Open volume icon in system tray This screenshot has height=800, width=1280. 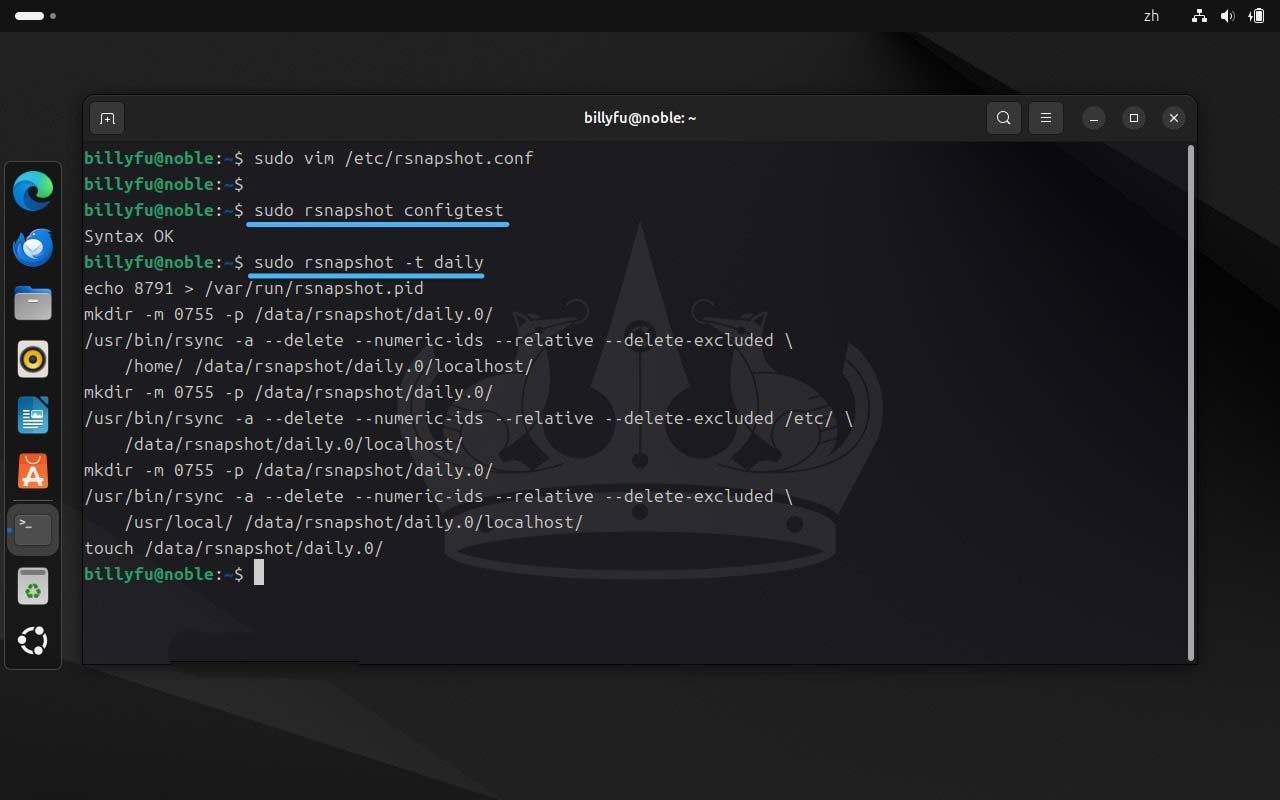[1228, 16]
